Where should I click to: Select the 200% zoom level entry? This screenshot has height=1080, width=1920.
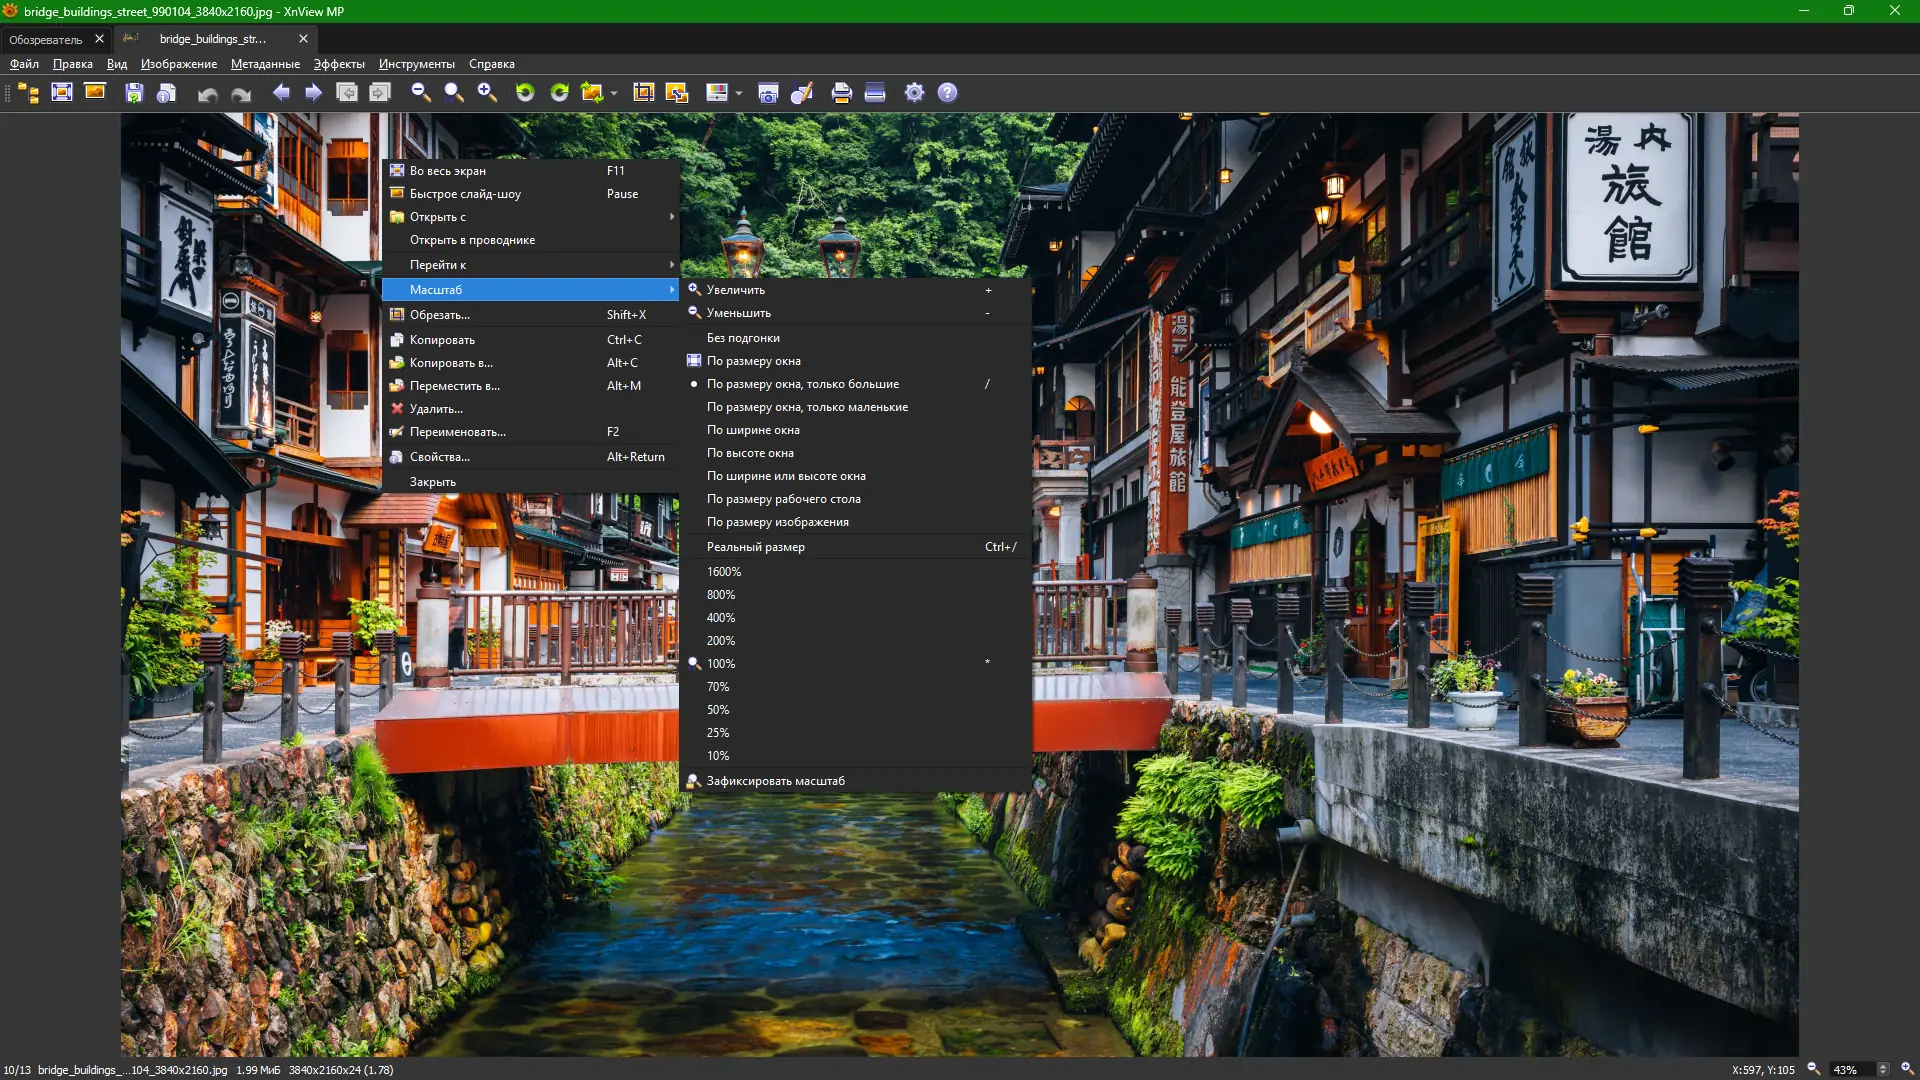pos(720,641)
